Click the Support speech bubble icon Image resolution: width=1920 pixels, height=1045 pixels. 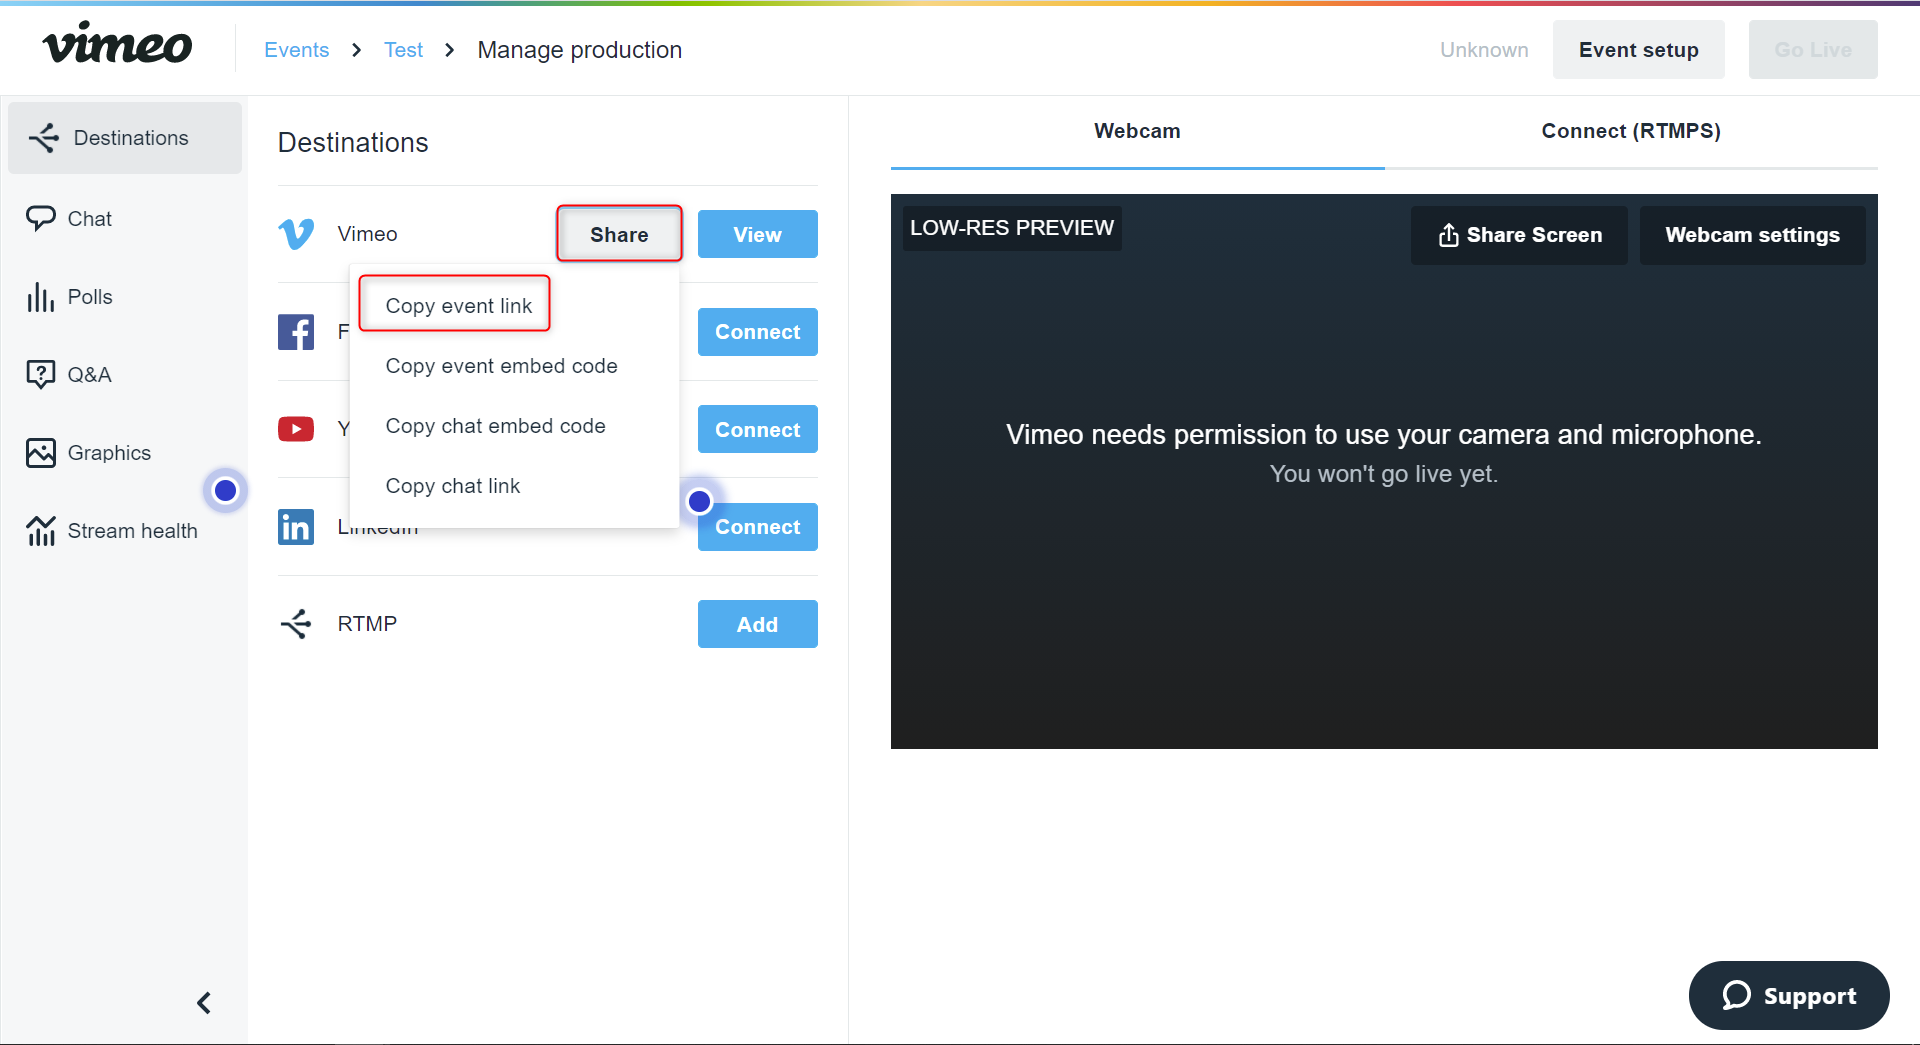click(1736, 995)
